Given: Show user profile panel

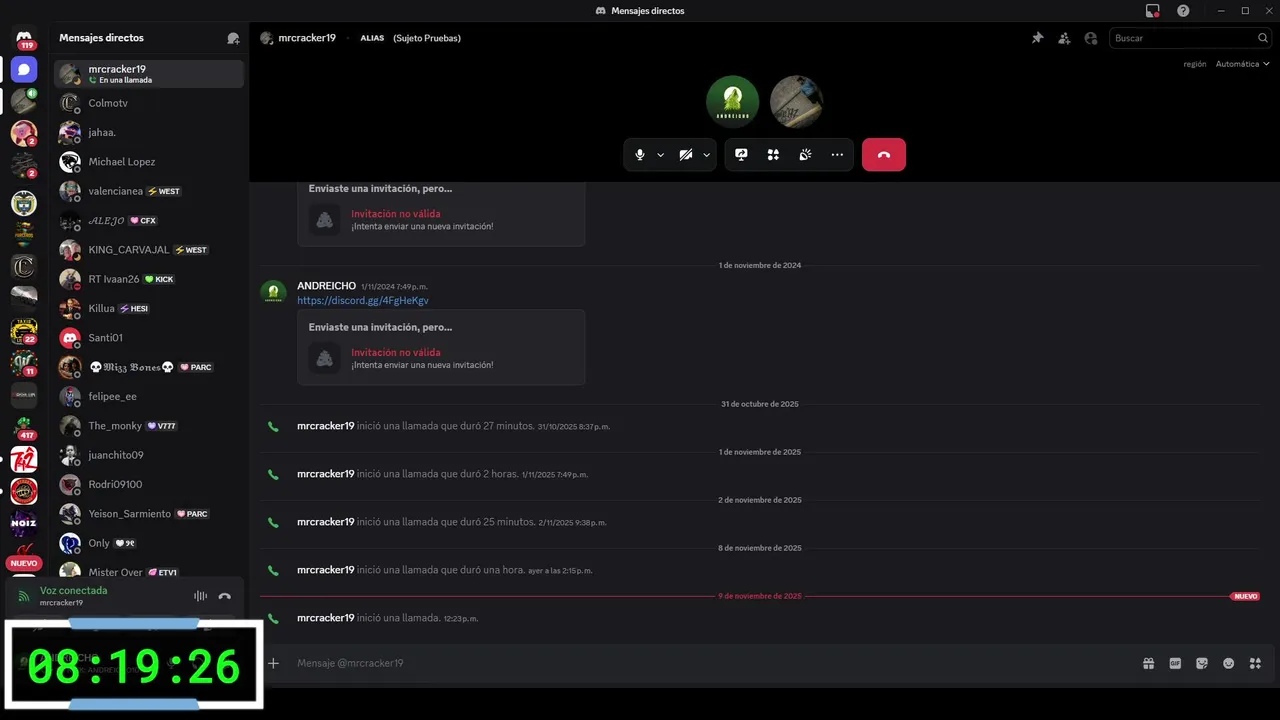Looking at the screenshot, I should pyautogui.click(x=1091, y=38).
